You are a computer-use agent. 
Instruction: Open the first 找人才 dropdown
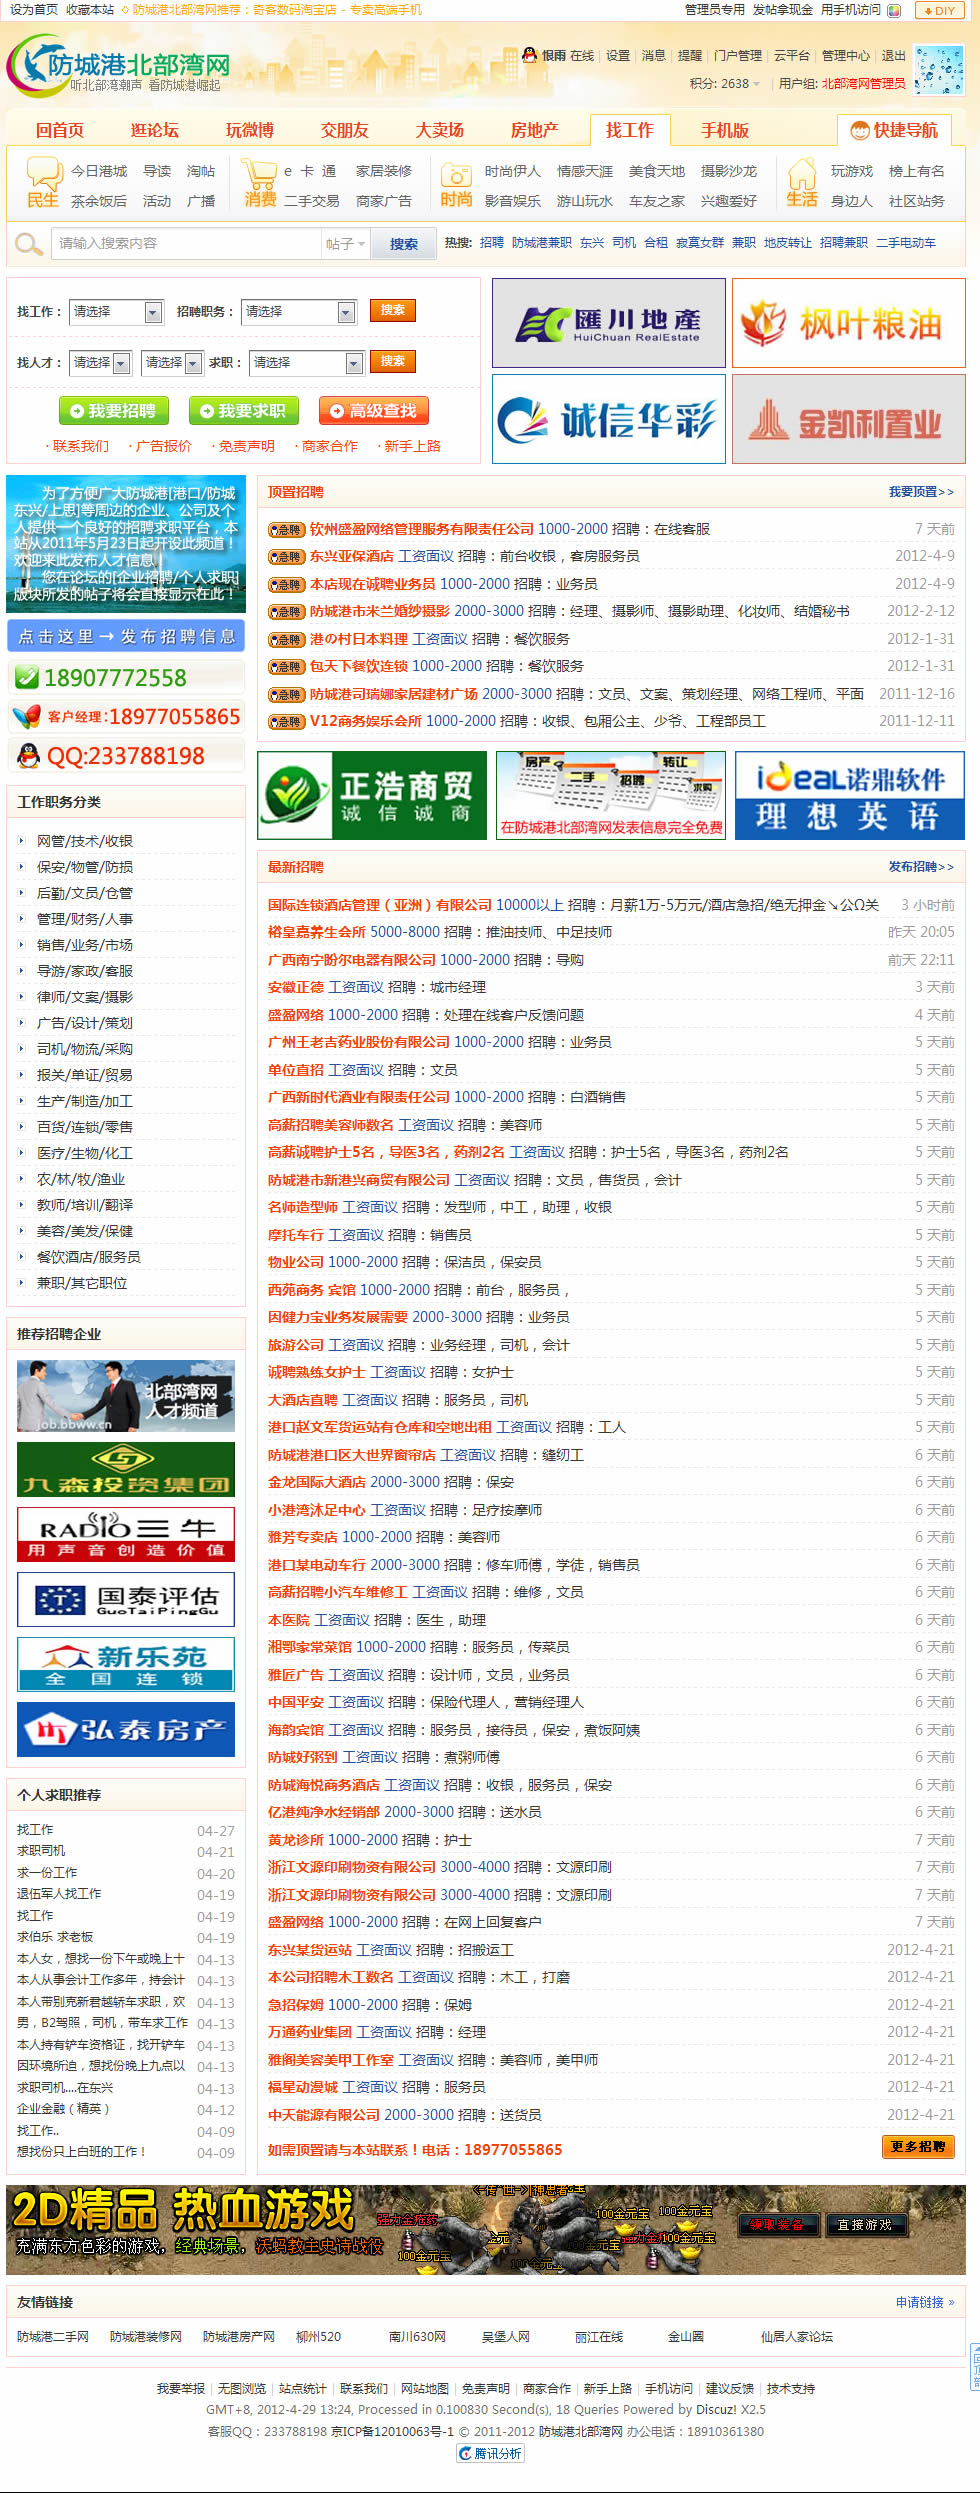(101, 362)
